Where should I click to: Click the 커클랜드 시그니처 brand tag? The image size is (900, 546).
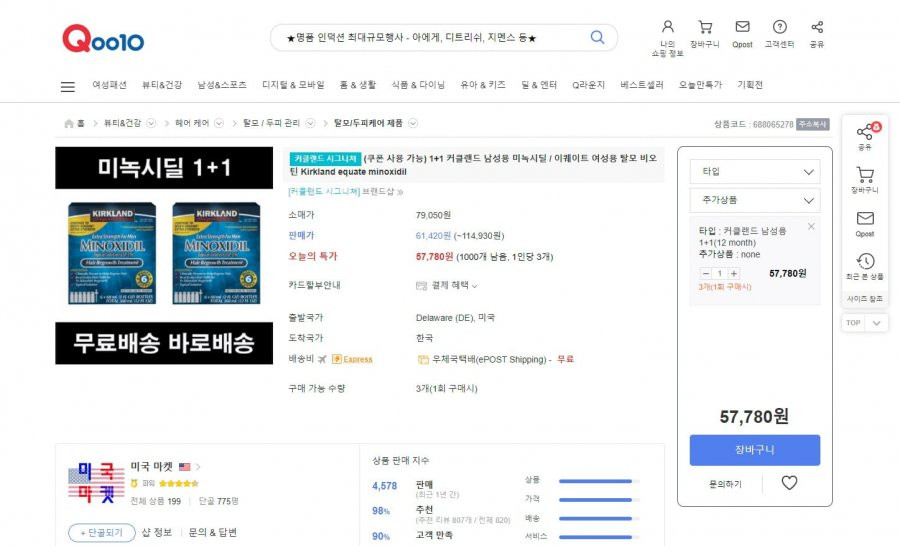click(x=325, y=158)
